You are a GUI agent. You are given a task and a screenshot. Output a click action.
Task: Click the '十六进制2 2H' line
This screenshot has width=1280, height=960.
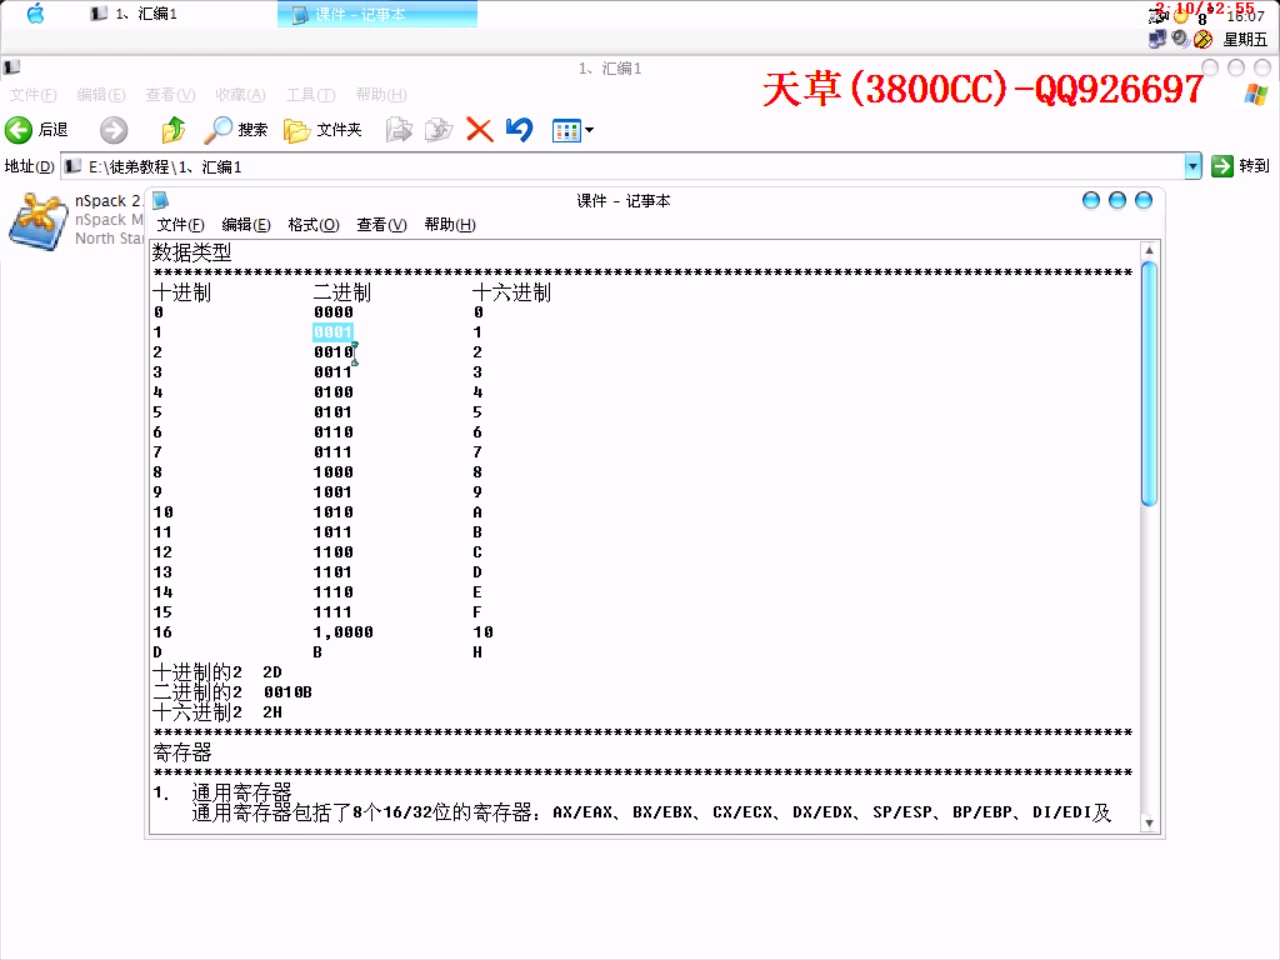[217, 712]
